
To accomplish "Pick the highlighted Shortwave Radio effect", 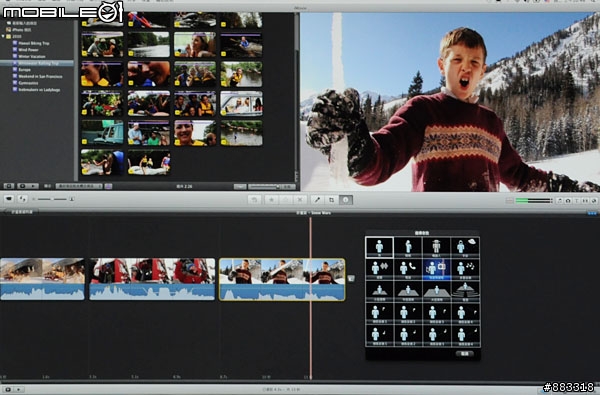I will (437, 269).
